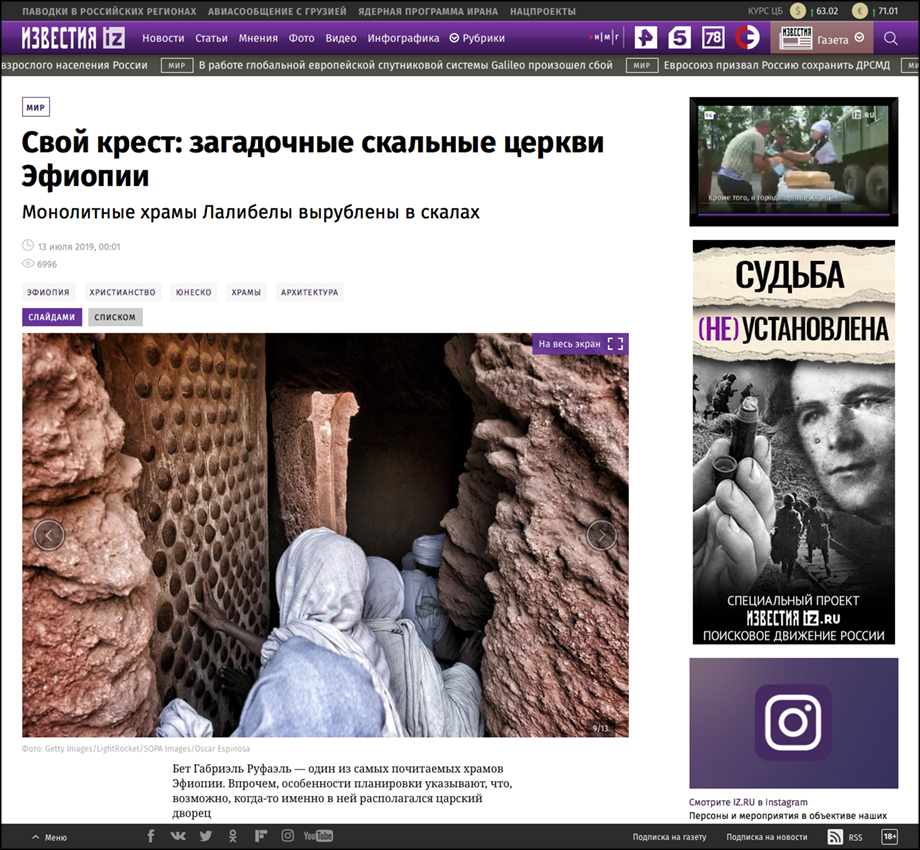Open the Channel 5 icon
The width and height of the screenshot is (920, 850).
[x=679, y=38]
